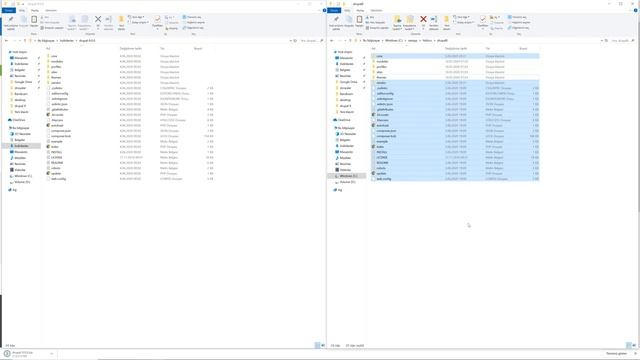Screen dimensions: 640x360
Task: Click Copy icon in left window ribbon
Action: (24, 21)
